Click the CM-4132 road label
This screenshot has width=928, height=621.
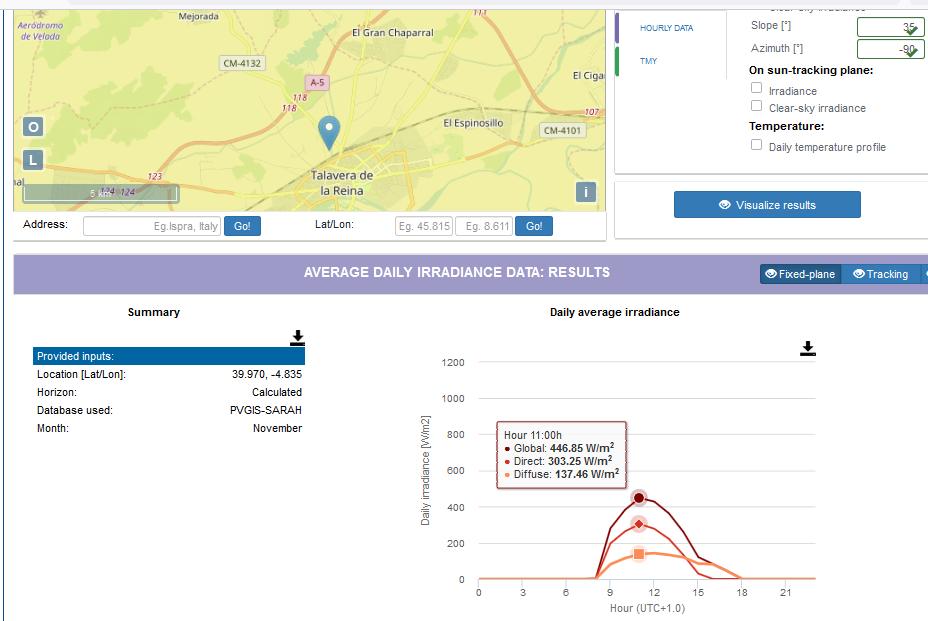[242, 63]
